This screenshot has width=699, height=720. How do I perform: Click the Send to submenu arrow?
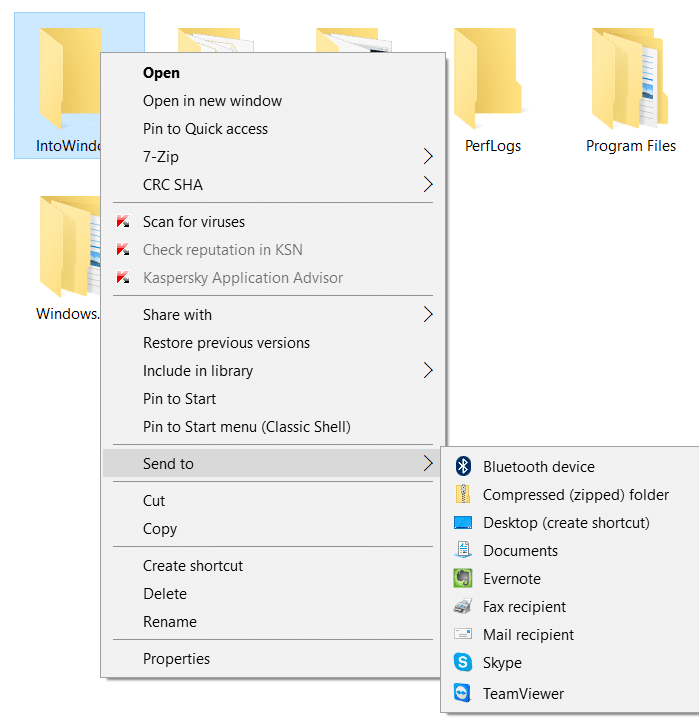pyautogui.click(x=428, y=463)
